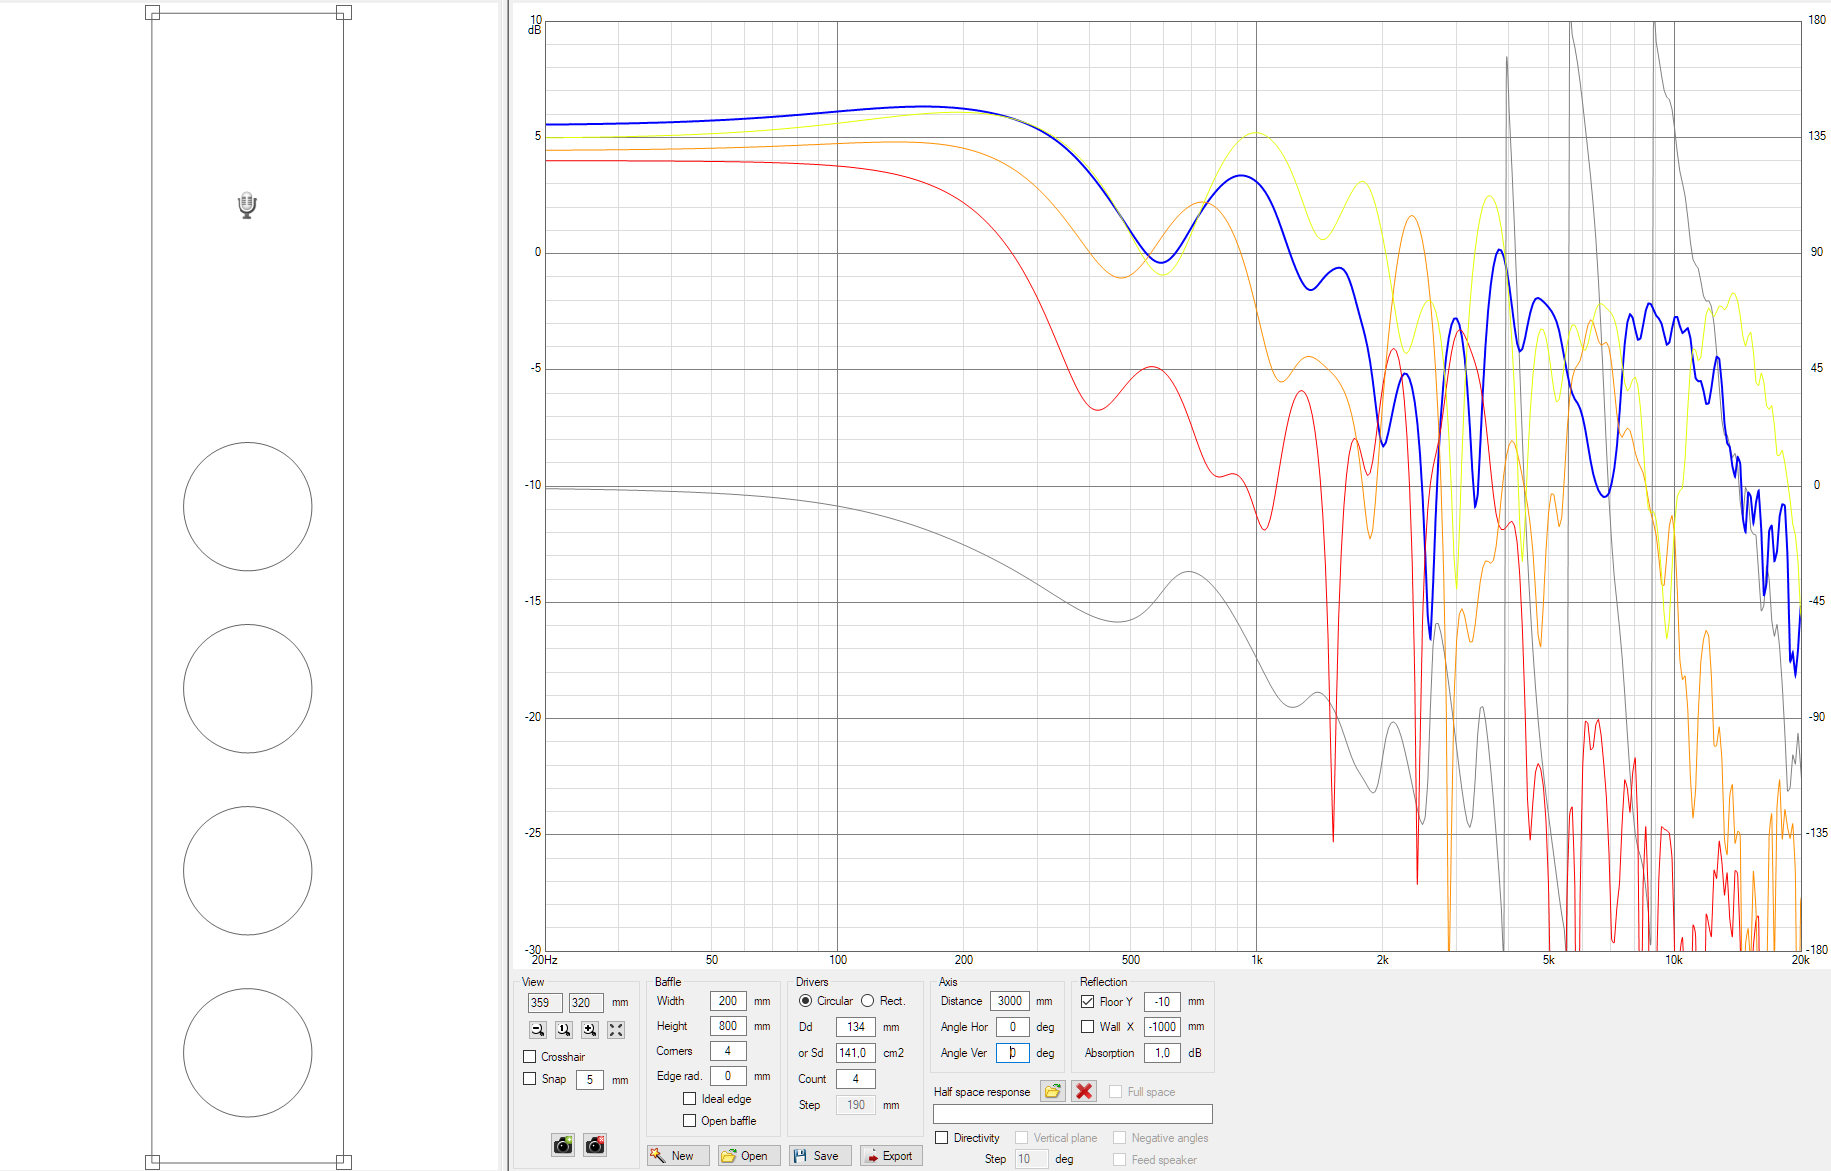
Task: Click the baffle Width input field
Action: (x=727, y=1001)
